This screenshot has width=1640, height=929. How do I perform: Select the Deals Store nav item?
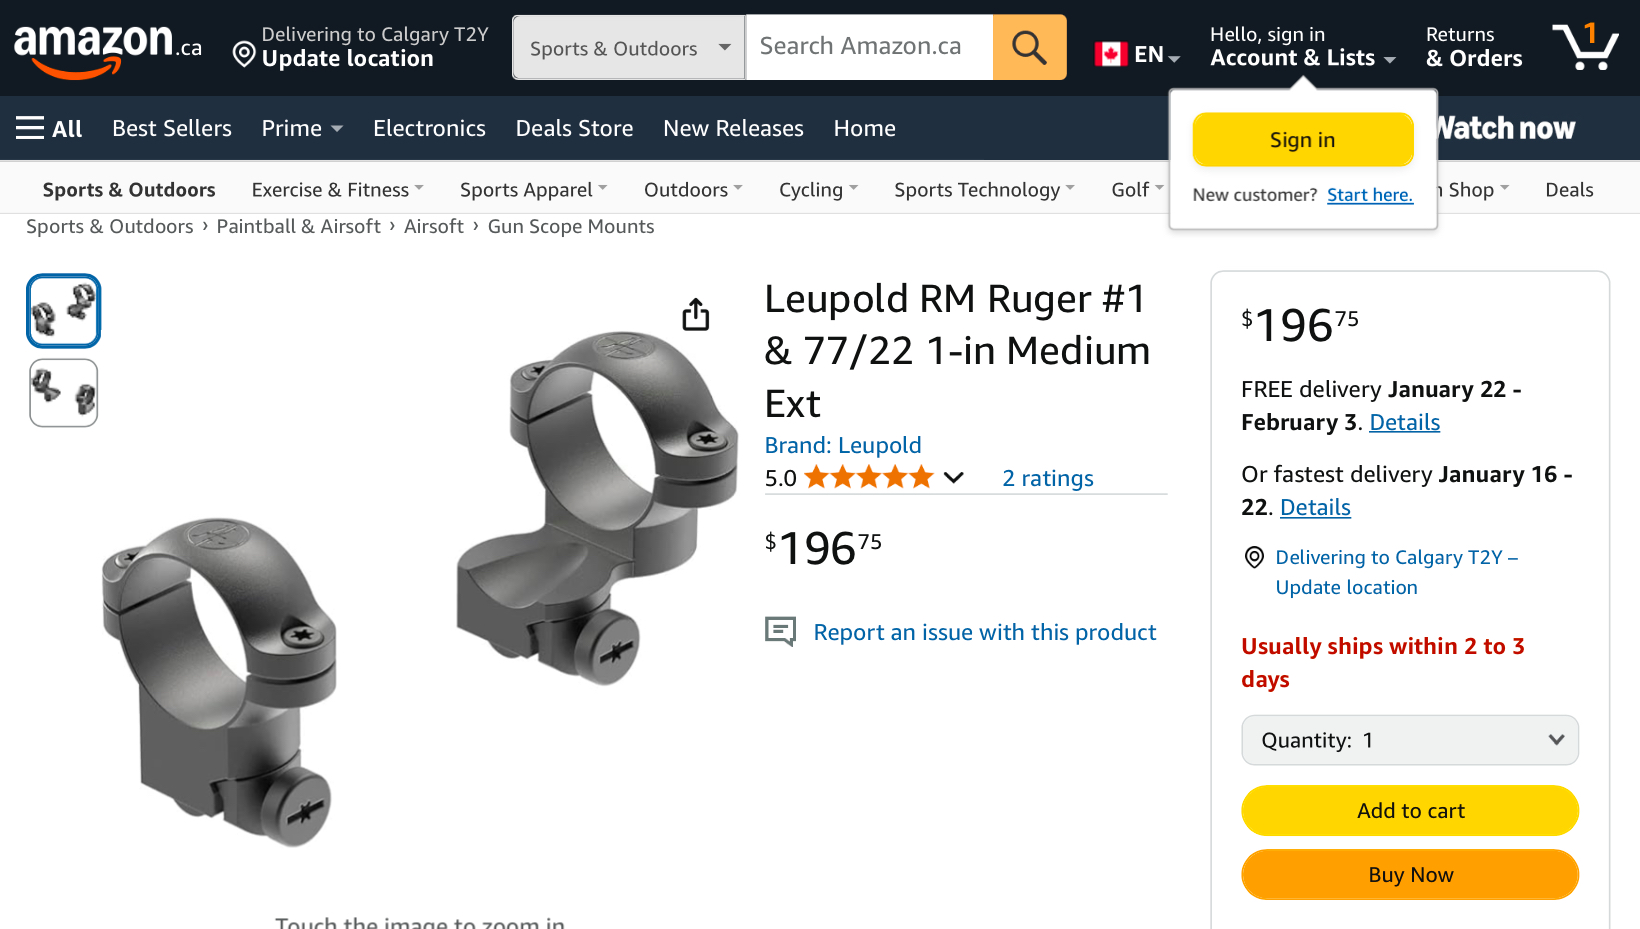click(x=574, y=128)
